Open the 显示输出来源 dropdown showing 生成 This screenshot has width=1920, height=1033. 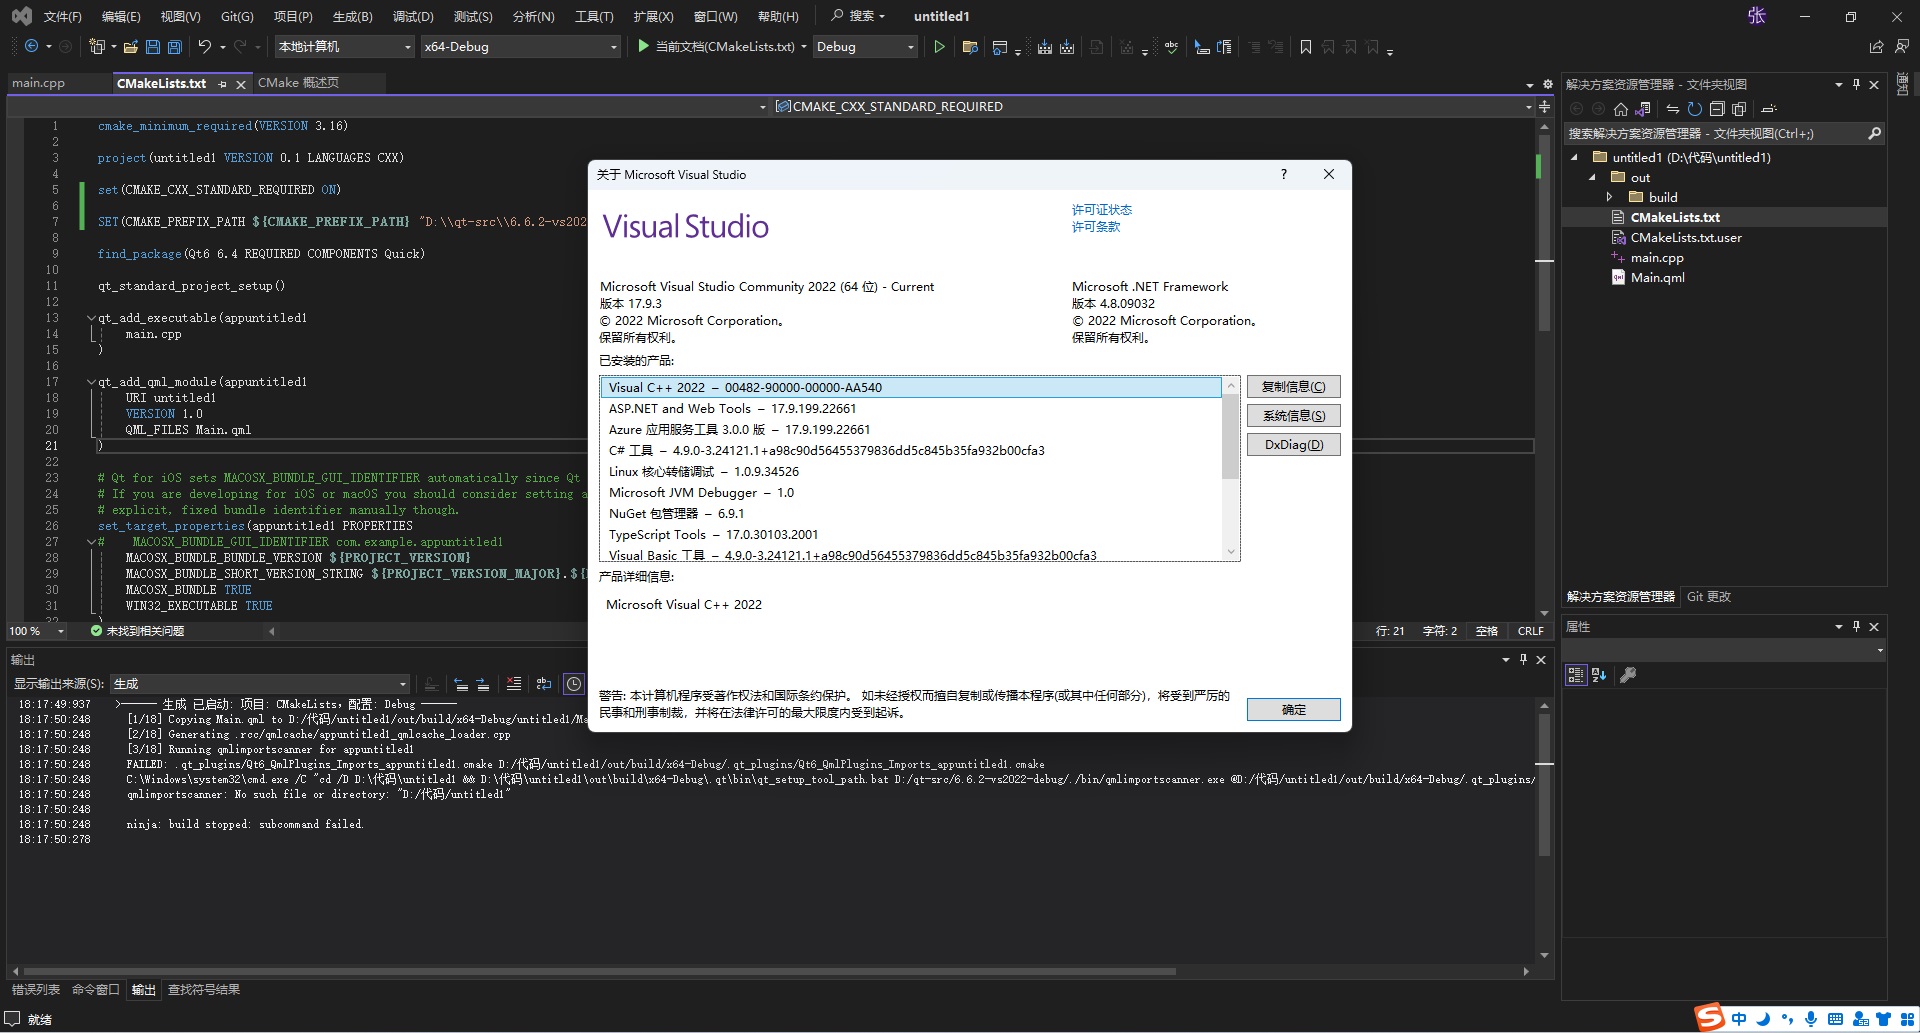pos(260,684)
